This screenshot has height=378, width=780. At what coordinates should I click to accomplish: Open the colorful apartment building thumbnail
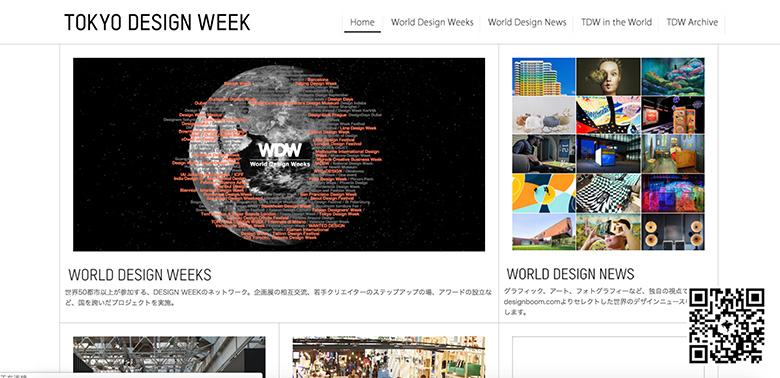544,77
